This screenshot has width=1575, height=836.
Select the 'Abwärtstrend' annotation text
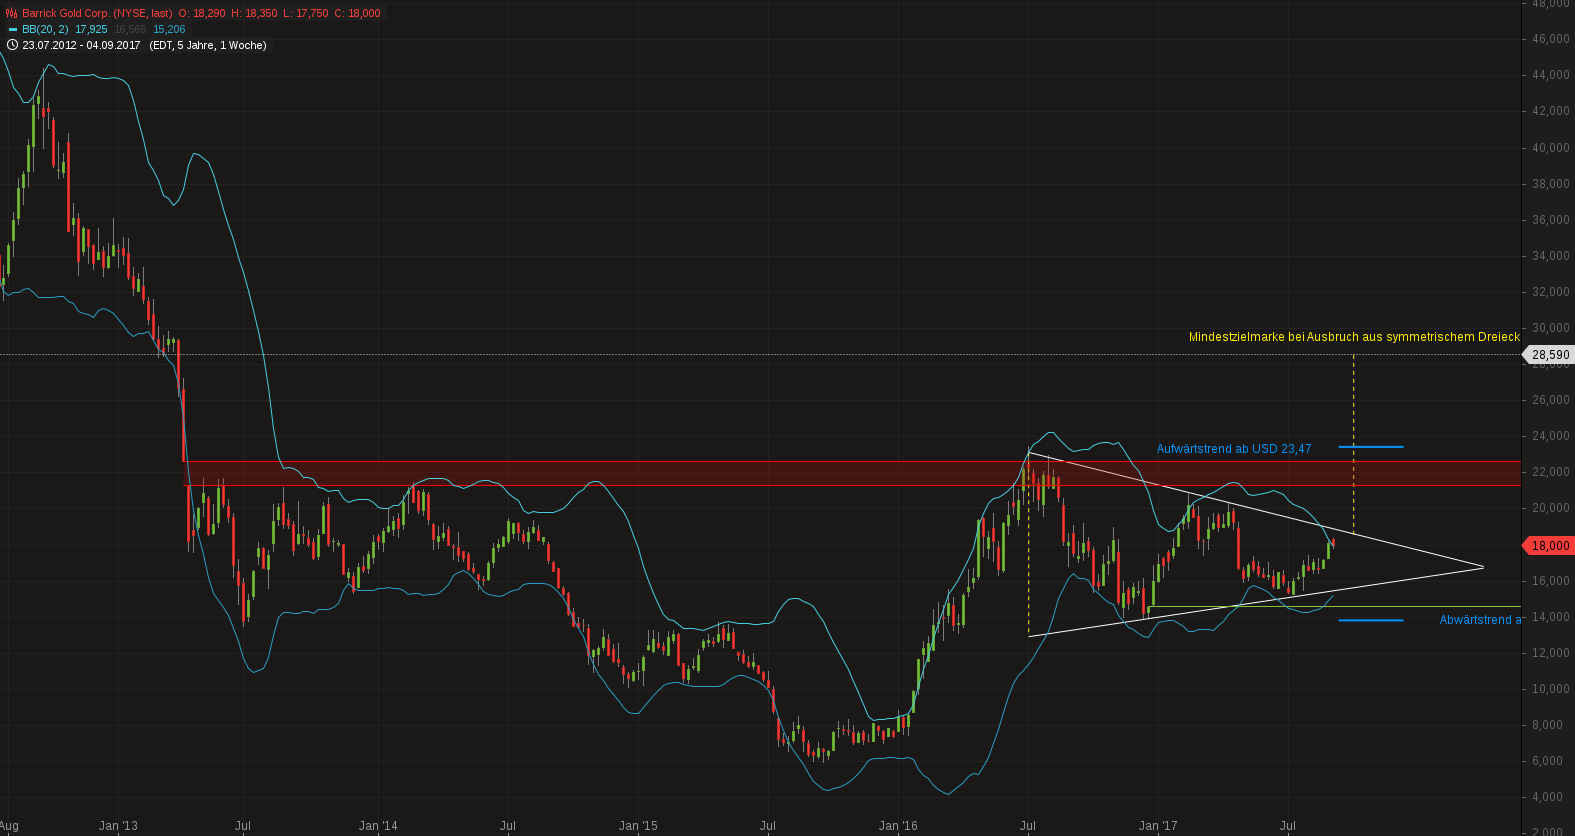1479,620
